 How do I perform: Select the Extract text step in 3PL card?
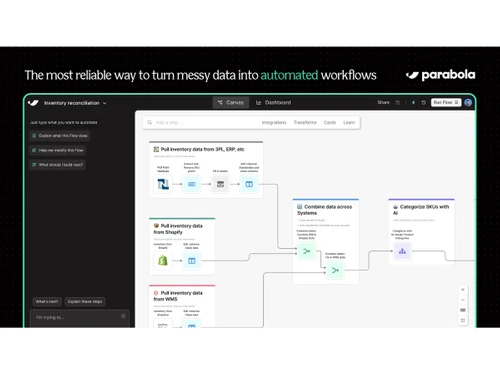point(192,184)
